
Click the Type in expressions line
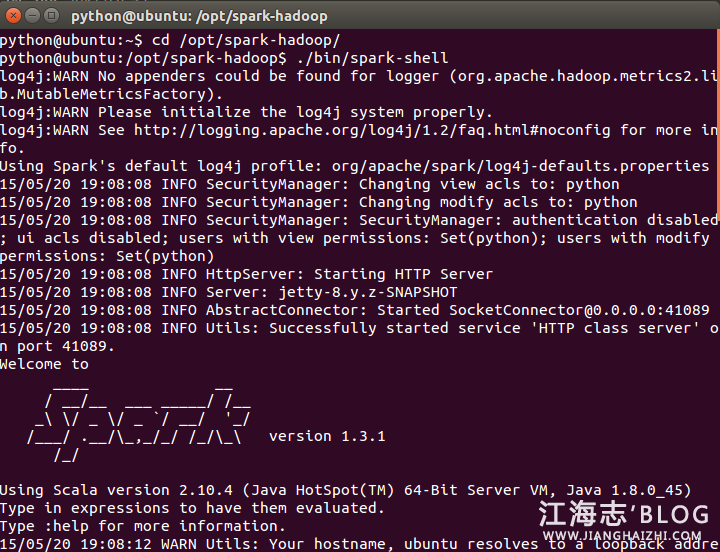pyautogui.click(x=192, y=508)
